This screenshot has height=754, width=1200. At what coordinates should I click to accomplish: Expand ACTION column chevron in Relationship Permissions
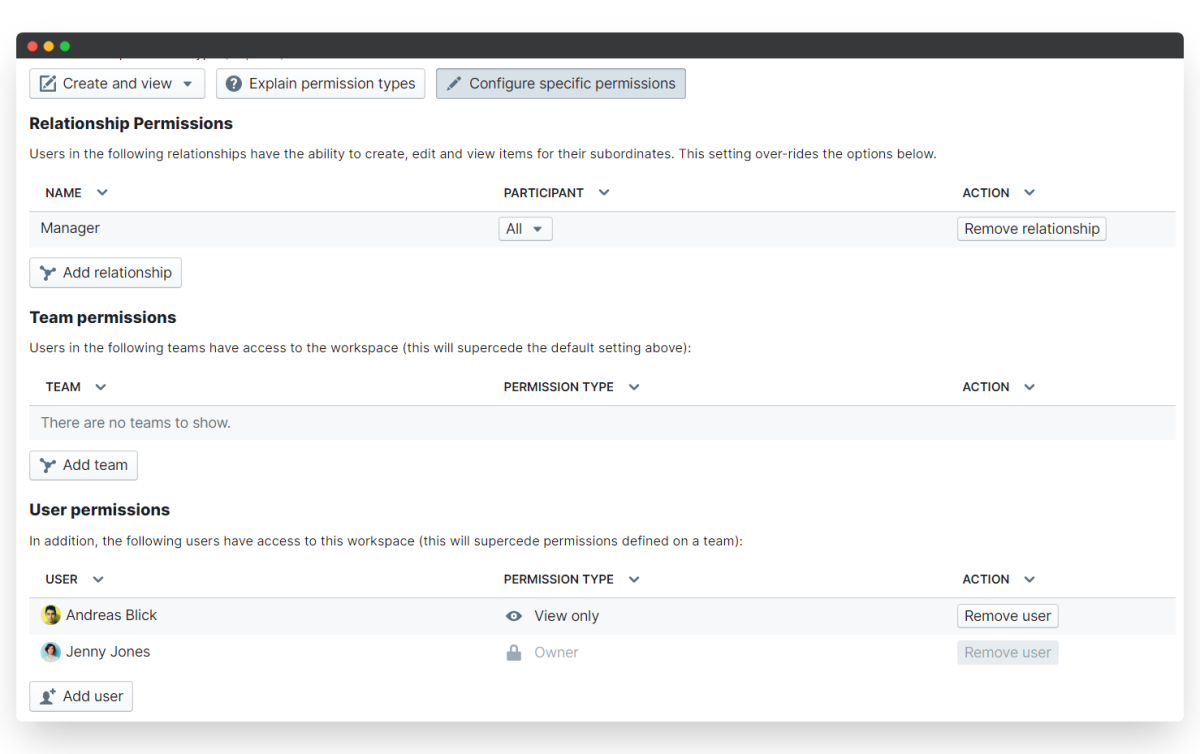pyautogui.click(x=1030, y=193)
